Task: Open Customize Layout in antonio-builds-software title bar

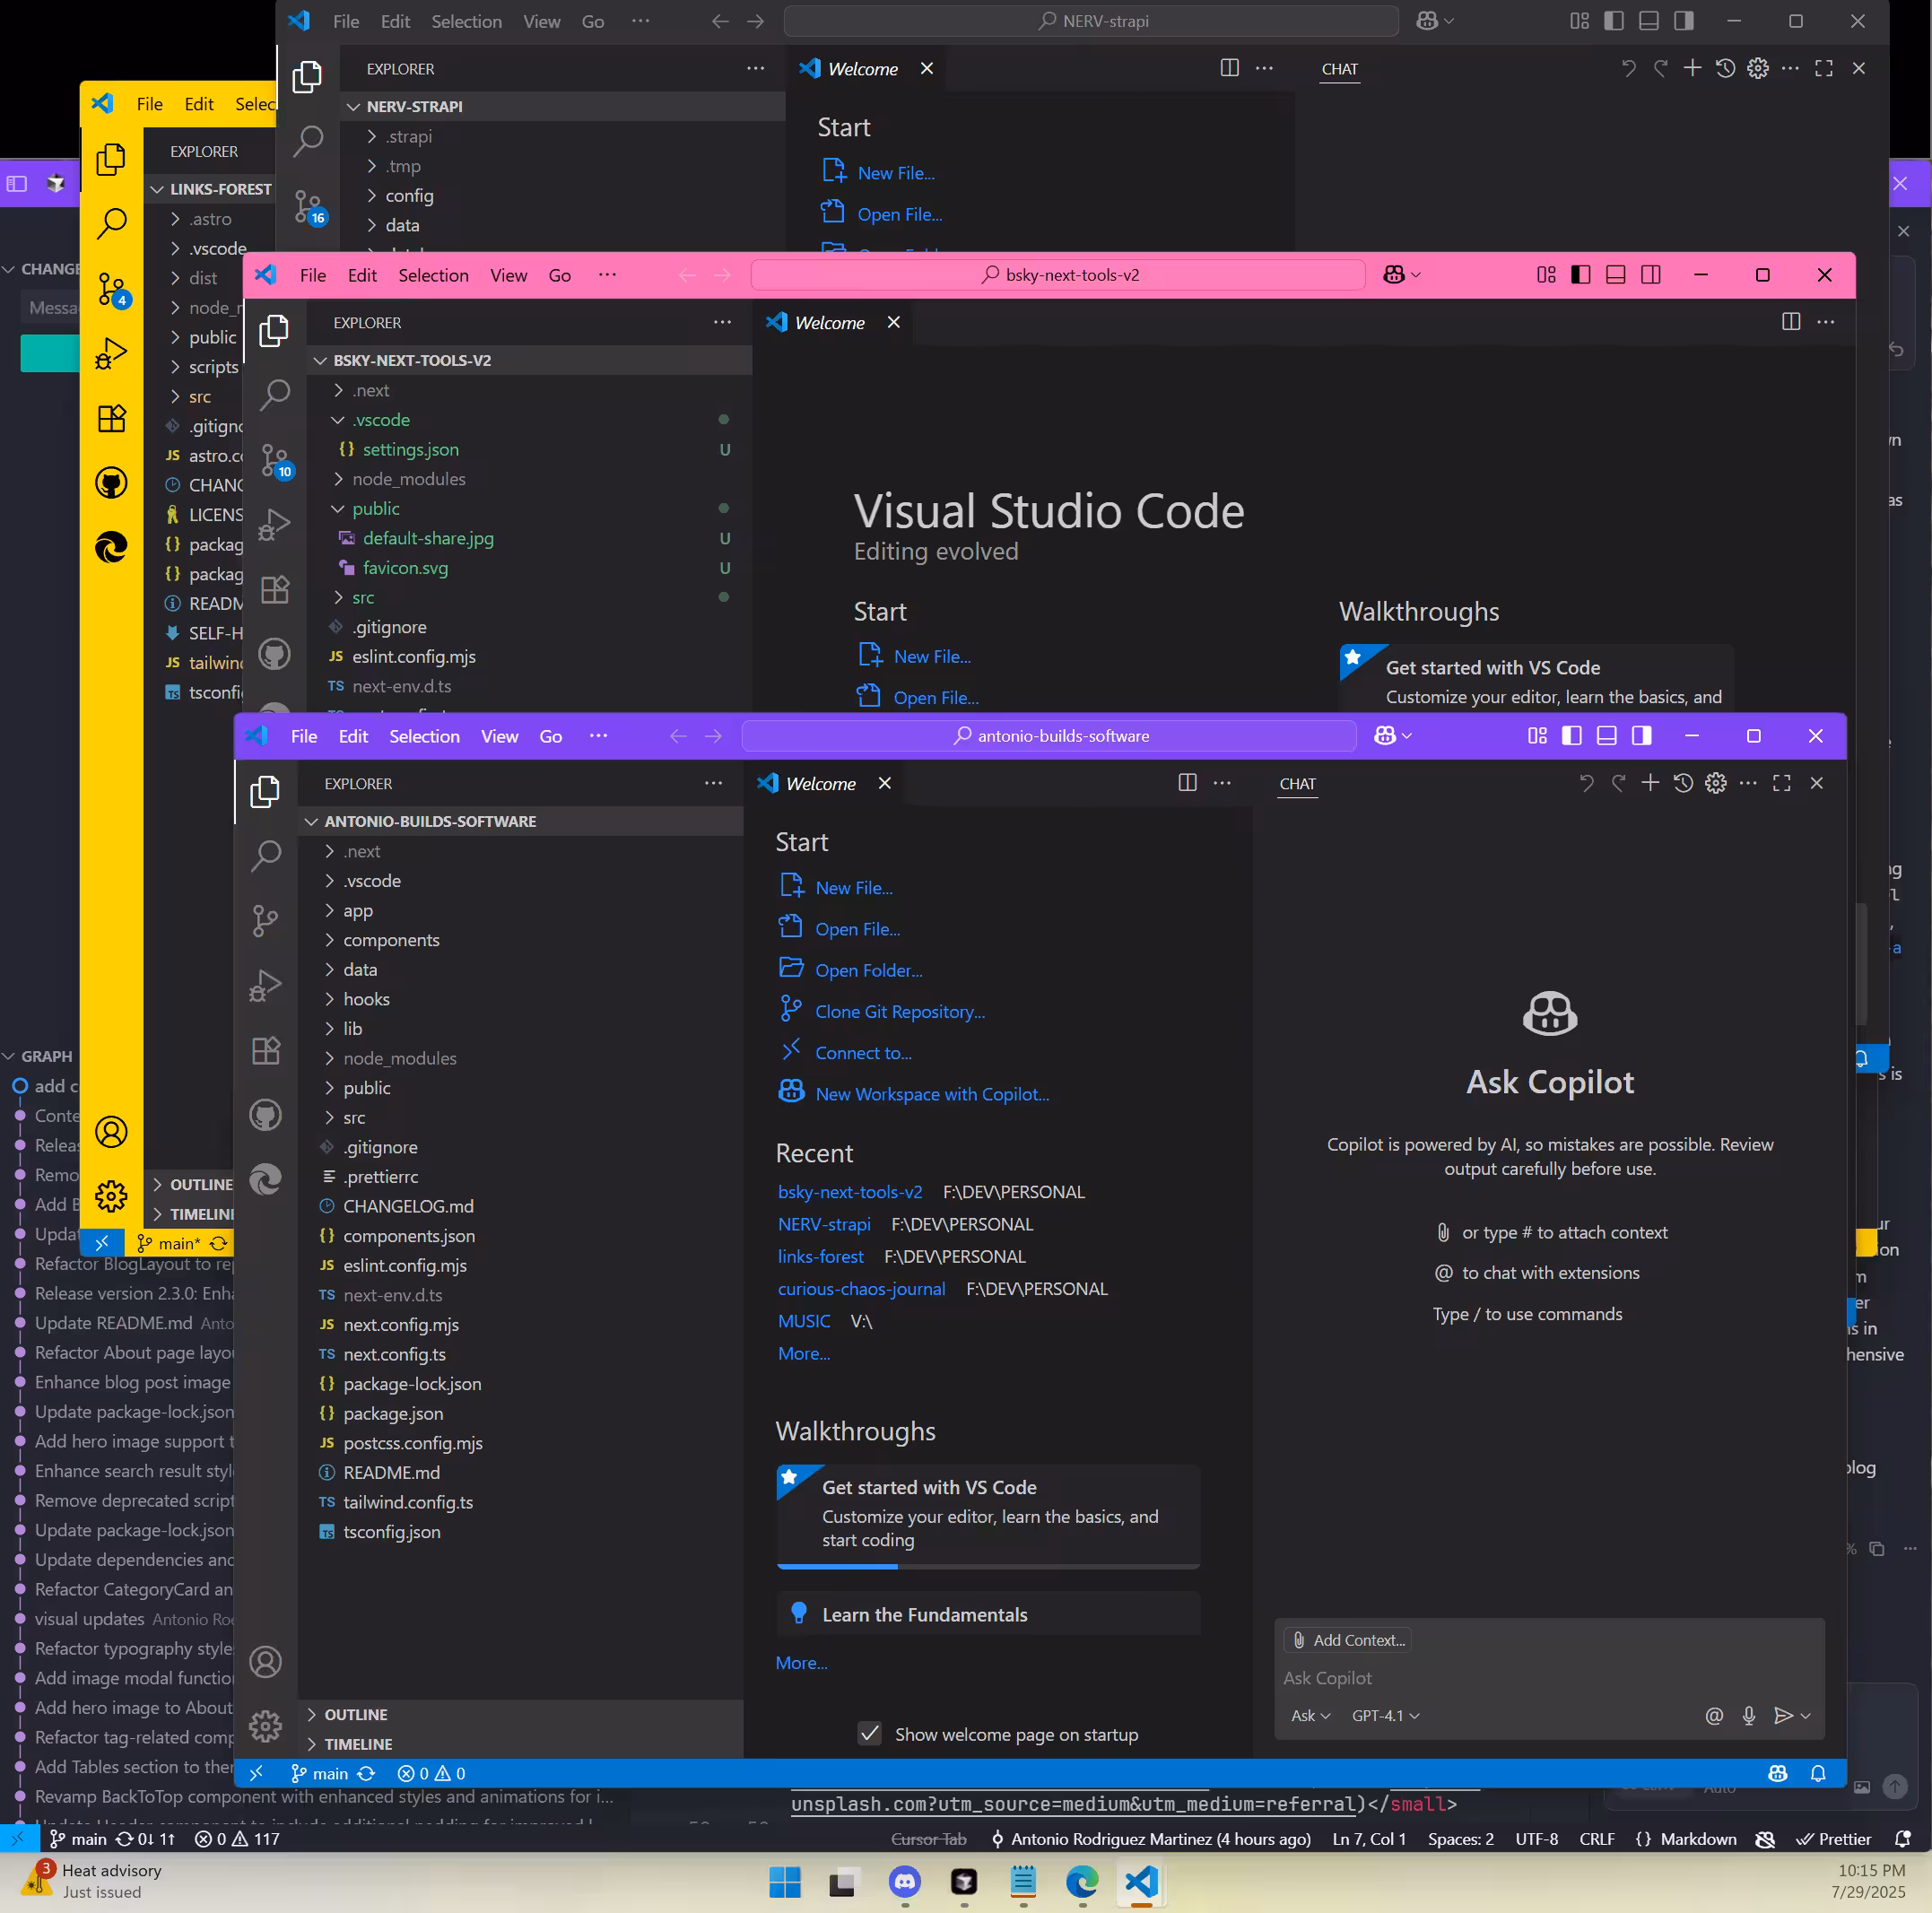Action: [1538, 736]
